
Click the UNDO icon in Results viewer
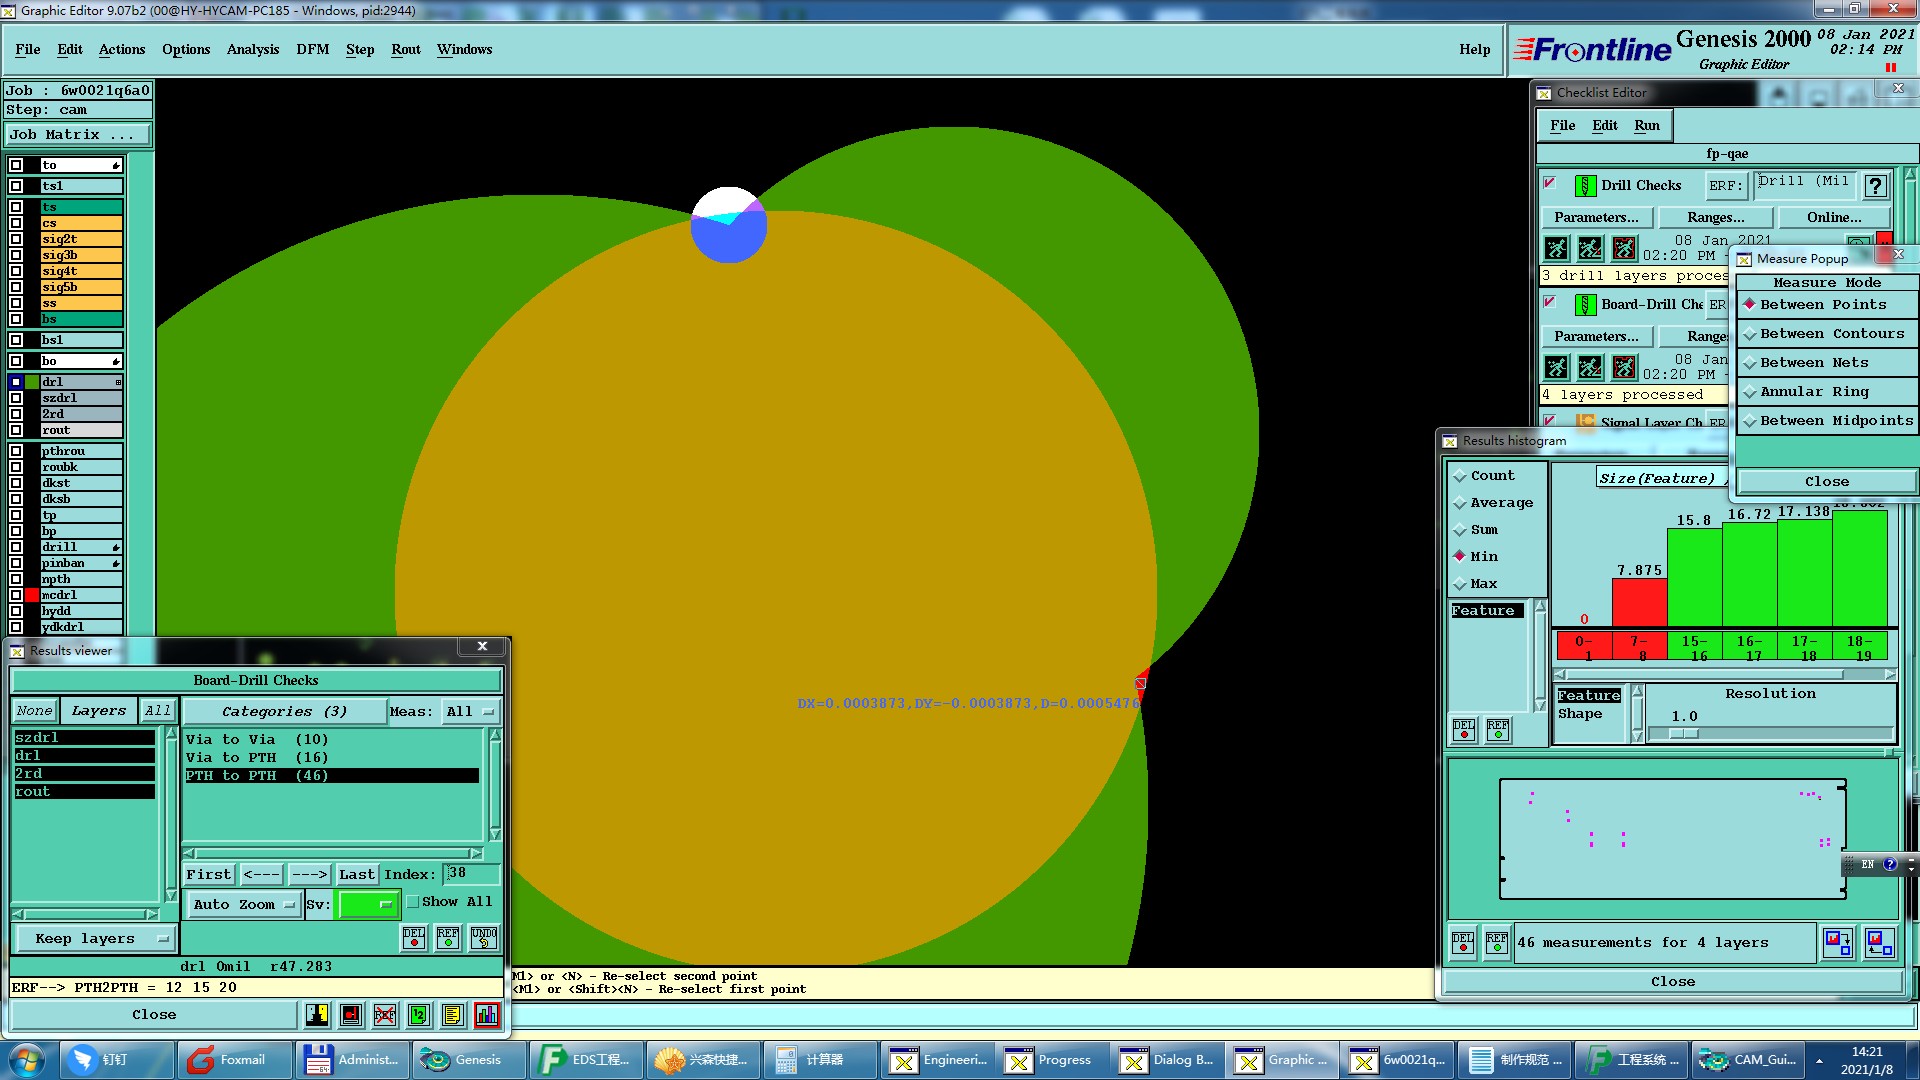[x=484, y=937]
